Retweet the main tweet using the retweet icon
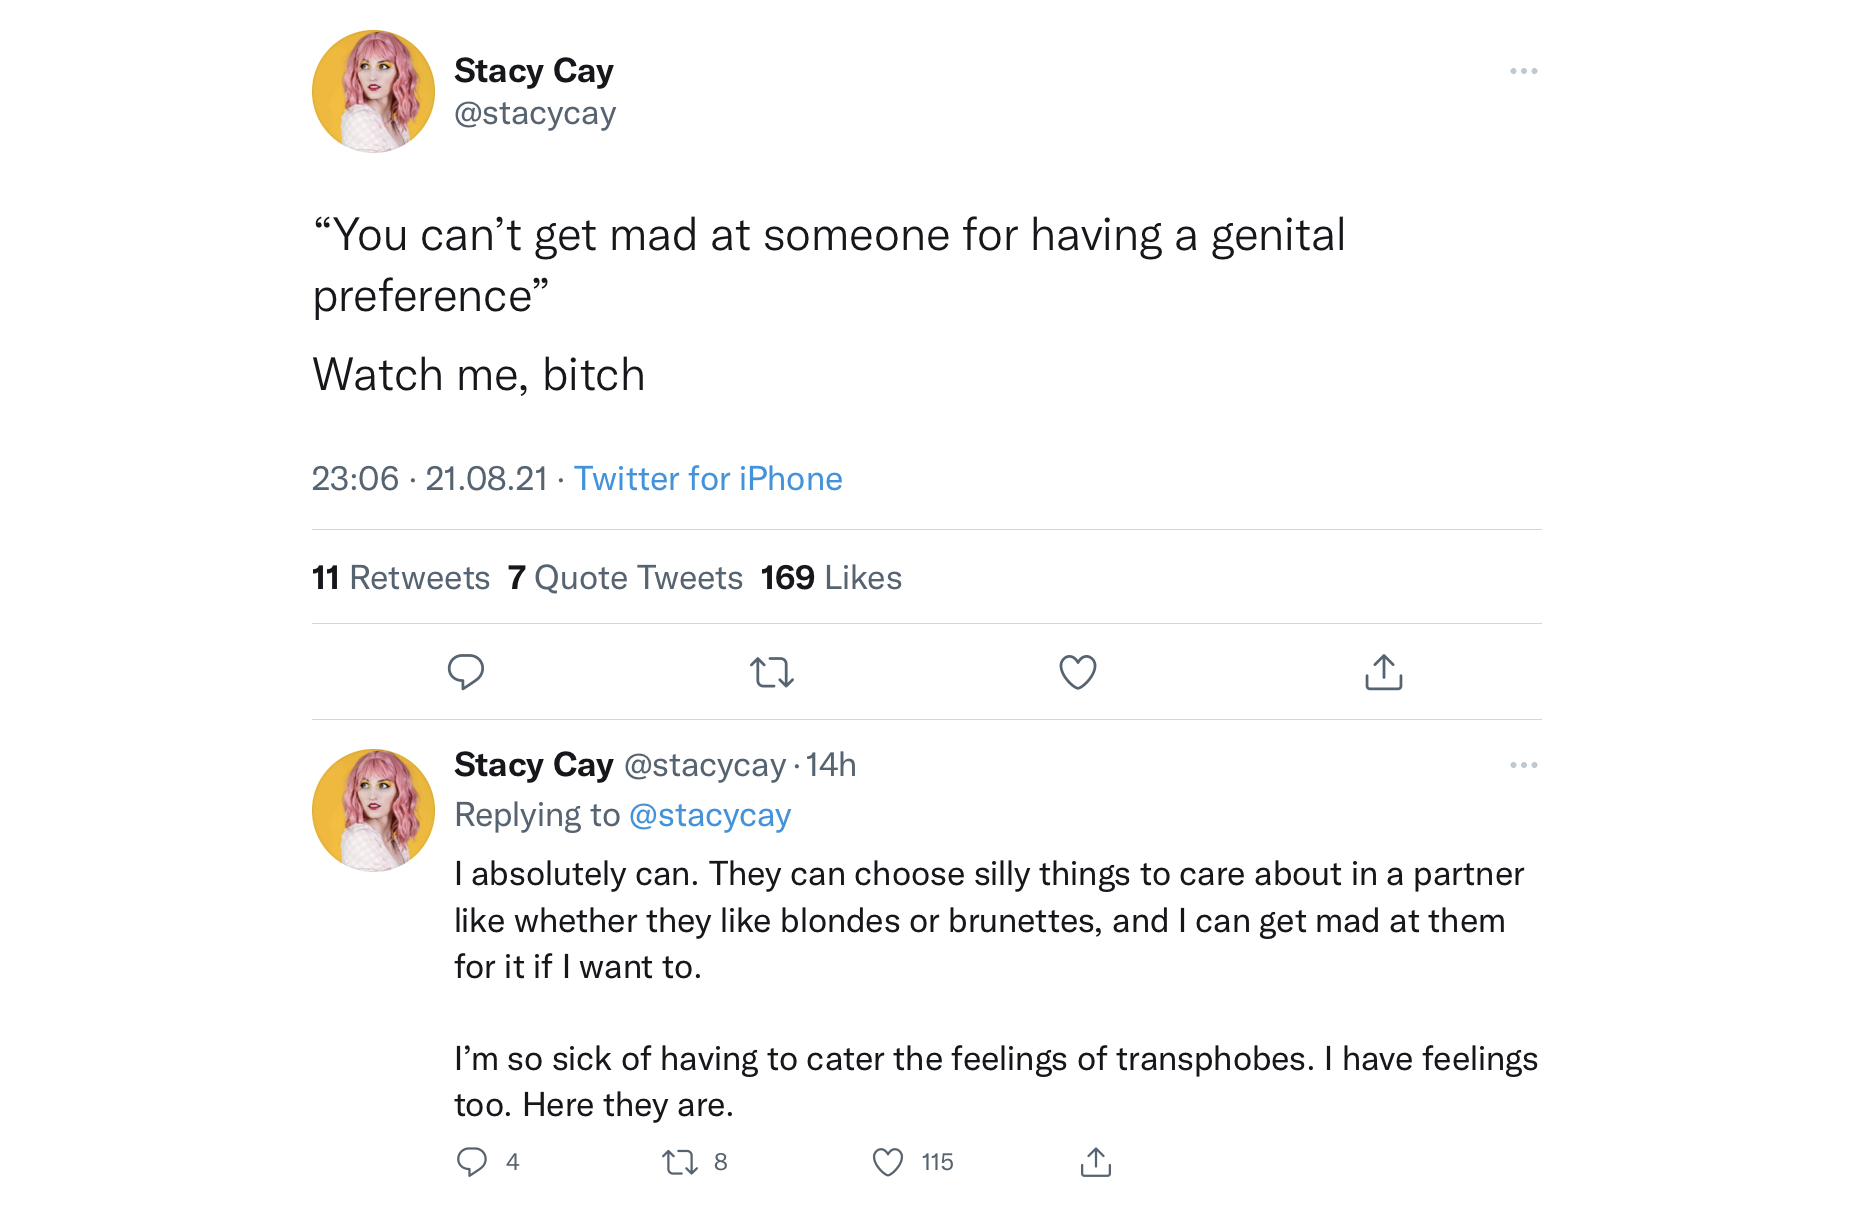 [772, 672]
